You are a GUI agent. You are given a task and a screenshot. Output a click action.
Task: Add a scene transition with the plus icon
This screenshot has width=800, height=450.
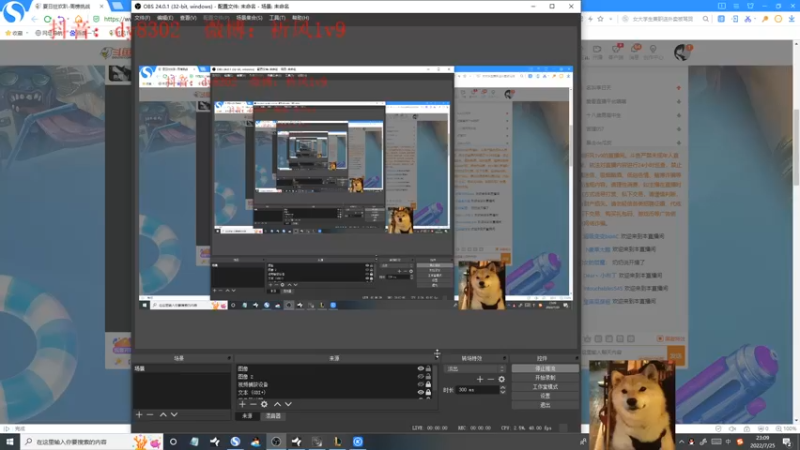(x=480, y=379)
